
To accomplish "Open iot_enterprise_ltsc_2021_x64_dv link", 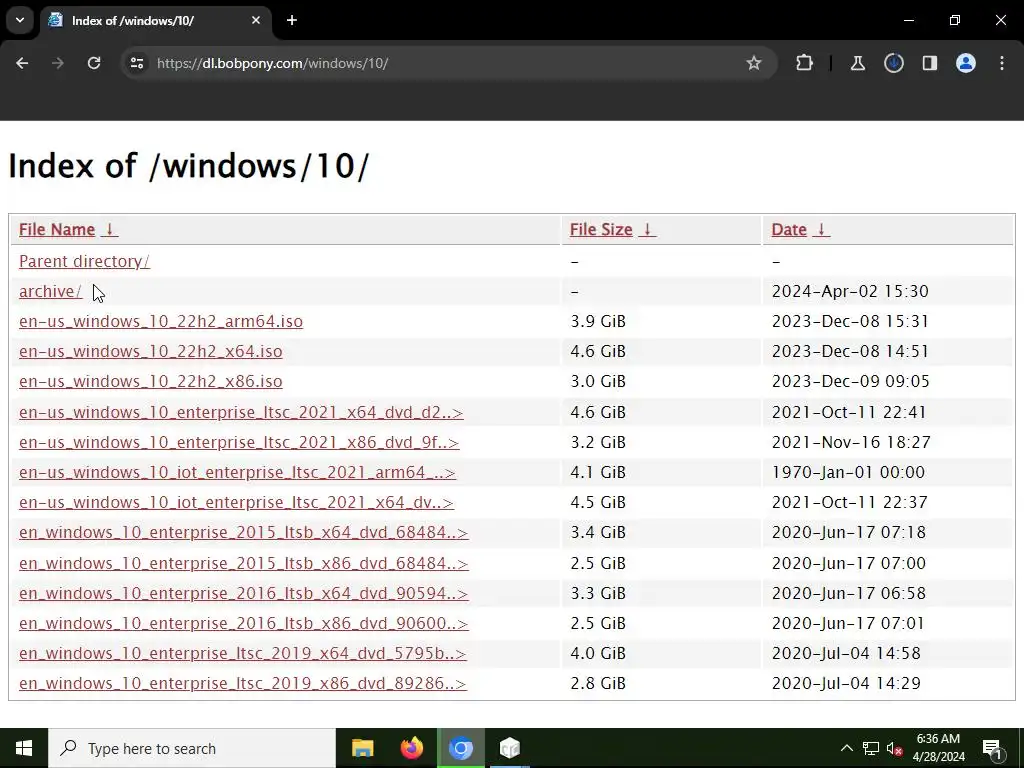I will tap(236, 502).
